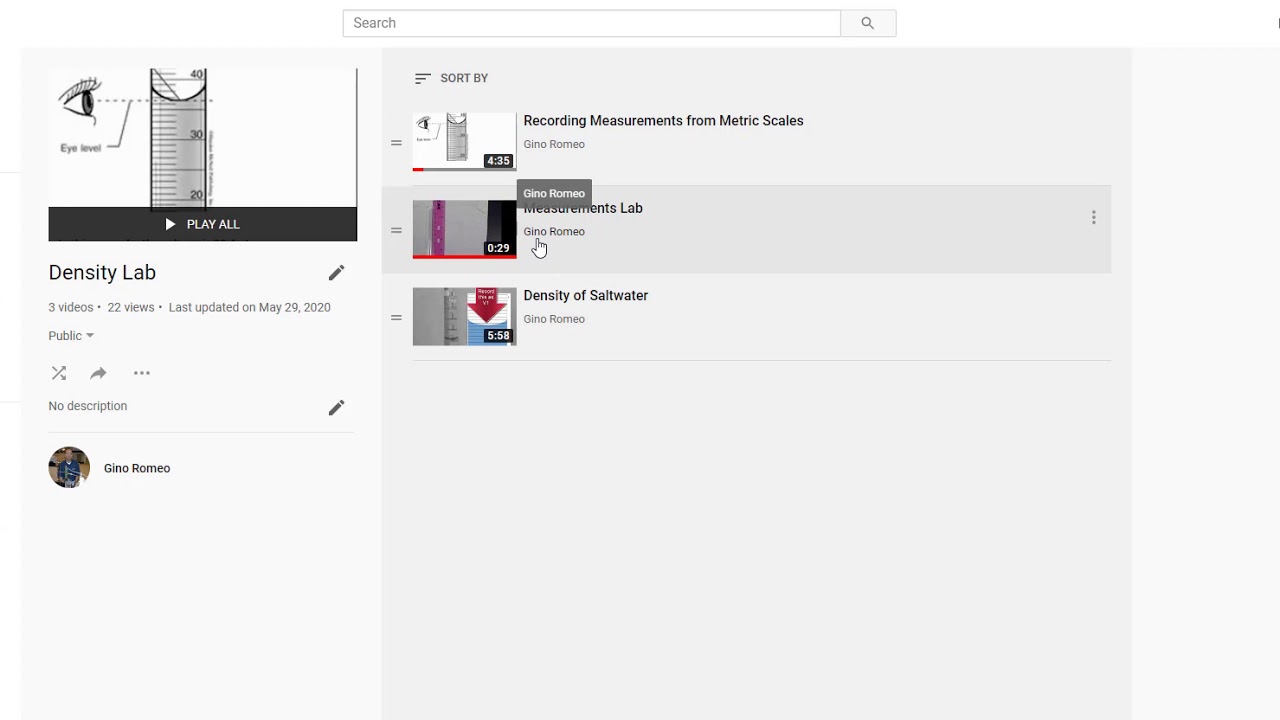The image size is (1280, 720).
Task: Click Gino Romeo under Recording Measurements
Action: click(554, 144)
